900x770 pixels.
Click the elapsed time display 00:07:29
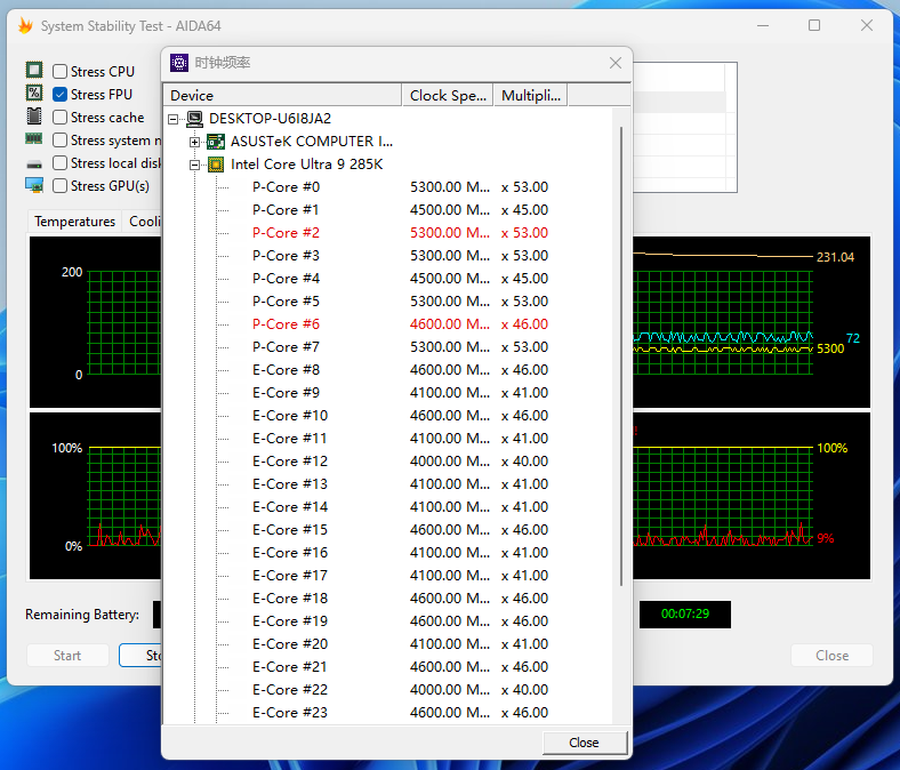[685, 614]
